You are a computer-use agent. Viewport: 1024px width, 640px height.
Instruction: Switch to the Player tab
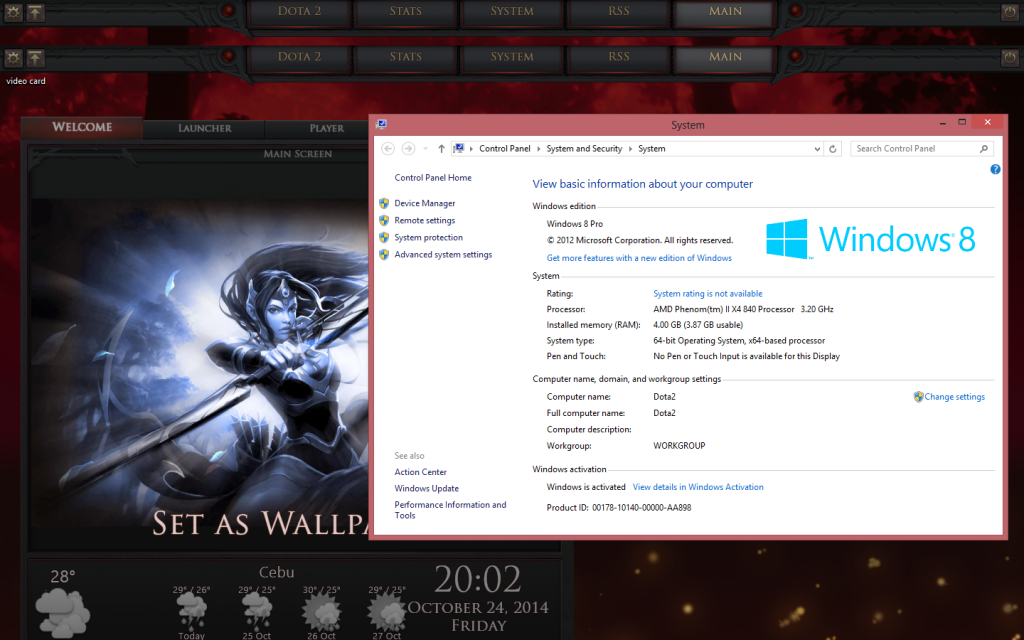click(326, 128)
